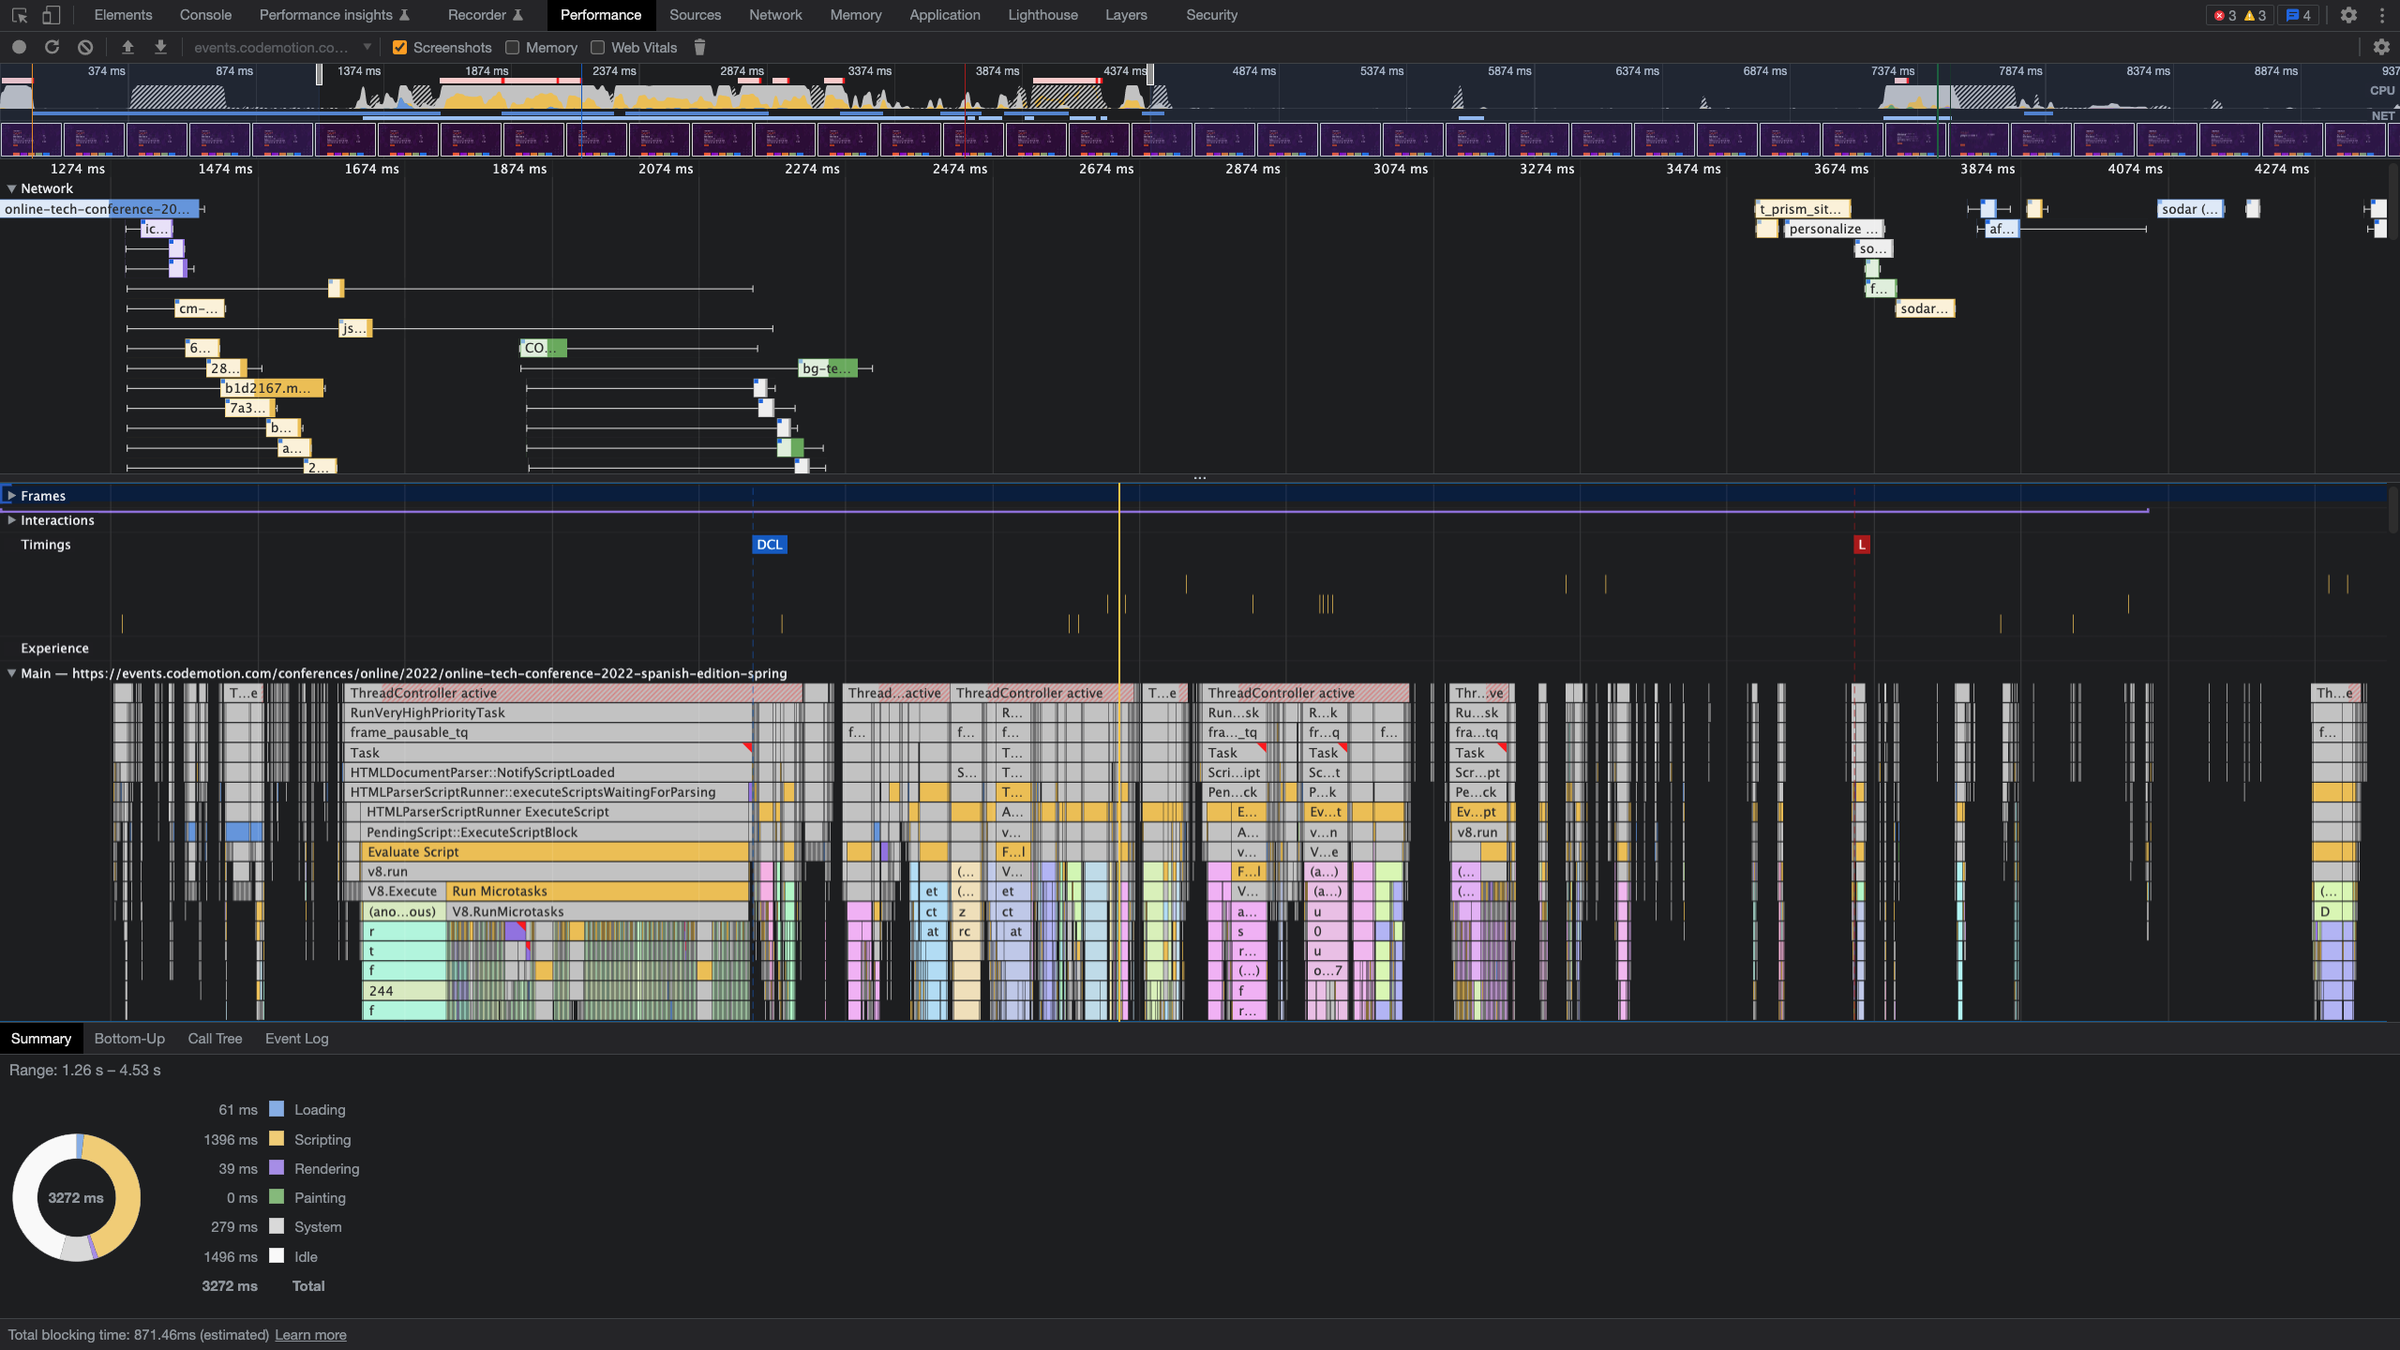Uncheck the Screenshots checkbox
The width and height of the screenshot is (2400, 1350).
pos(400,47)
